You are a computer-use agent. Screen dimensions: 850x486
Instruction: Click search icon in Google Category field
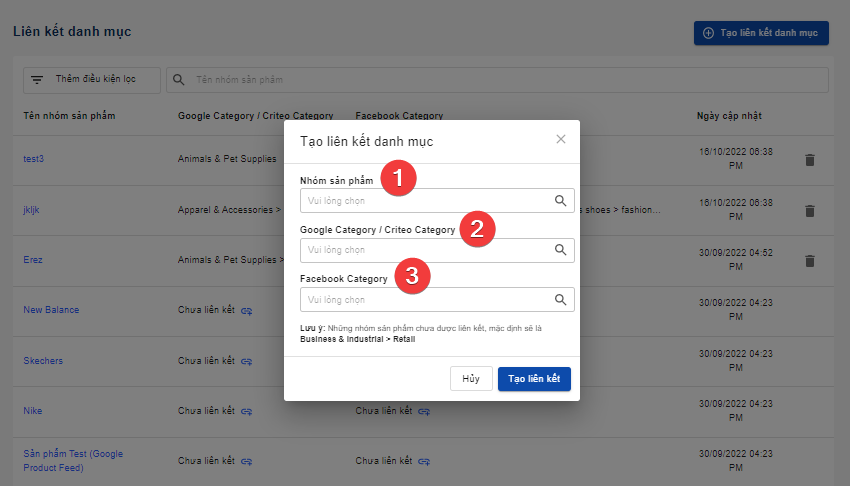tap(561, 250)
